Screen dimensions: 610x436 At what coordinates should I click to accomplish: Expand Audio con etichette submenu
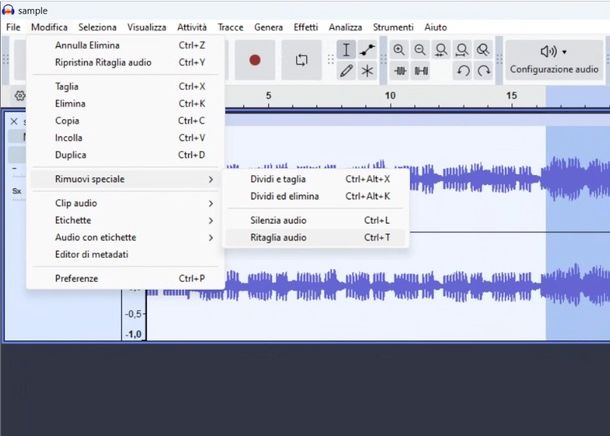click(125, 237)
